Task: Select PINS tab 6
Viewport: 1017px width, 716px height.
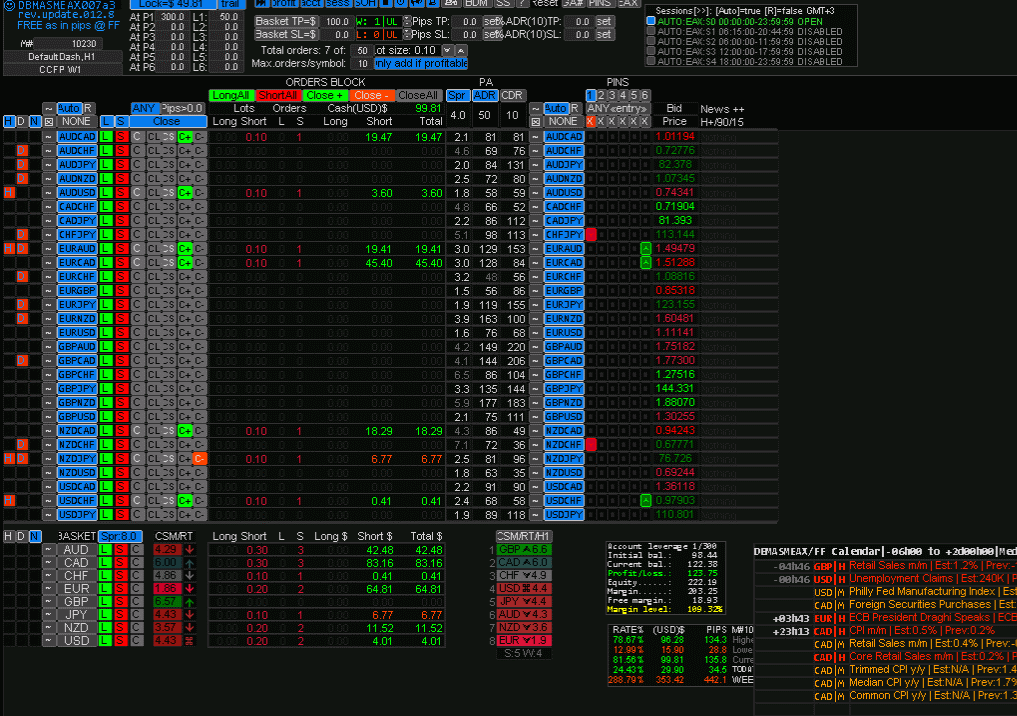Action: pos(645,95)
